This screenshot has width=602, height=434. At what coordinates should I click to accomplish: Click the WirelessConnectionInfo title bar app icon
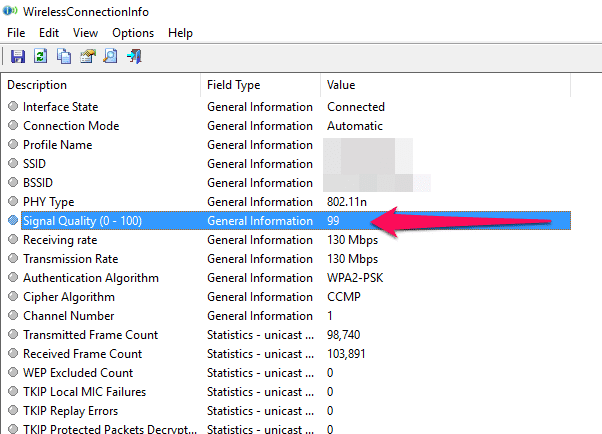click(x=11, y=10)
